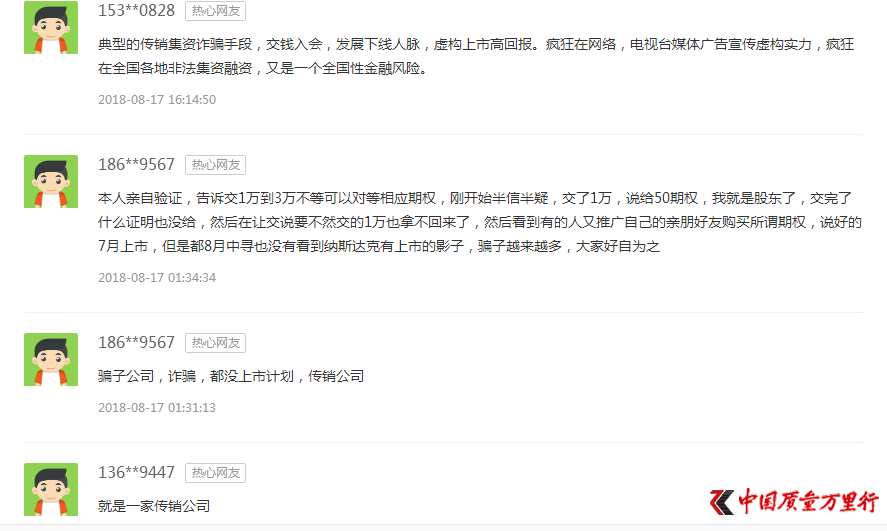Click avatar beside the 01:34:34 comment

click(x=51, y=182)
